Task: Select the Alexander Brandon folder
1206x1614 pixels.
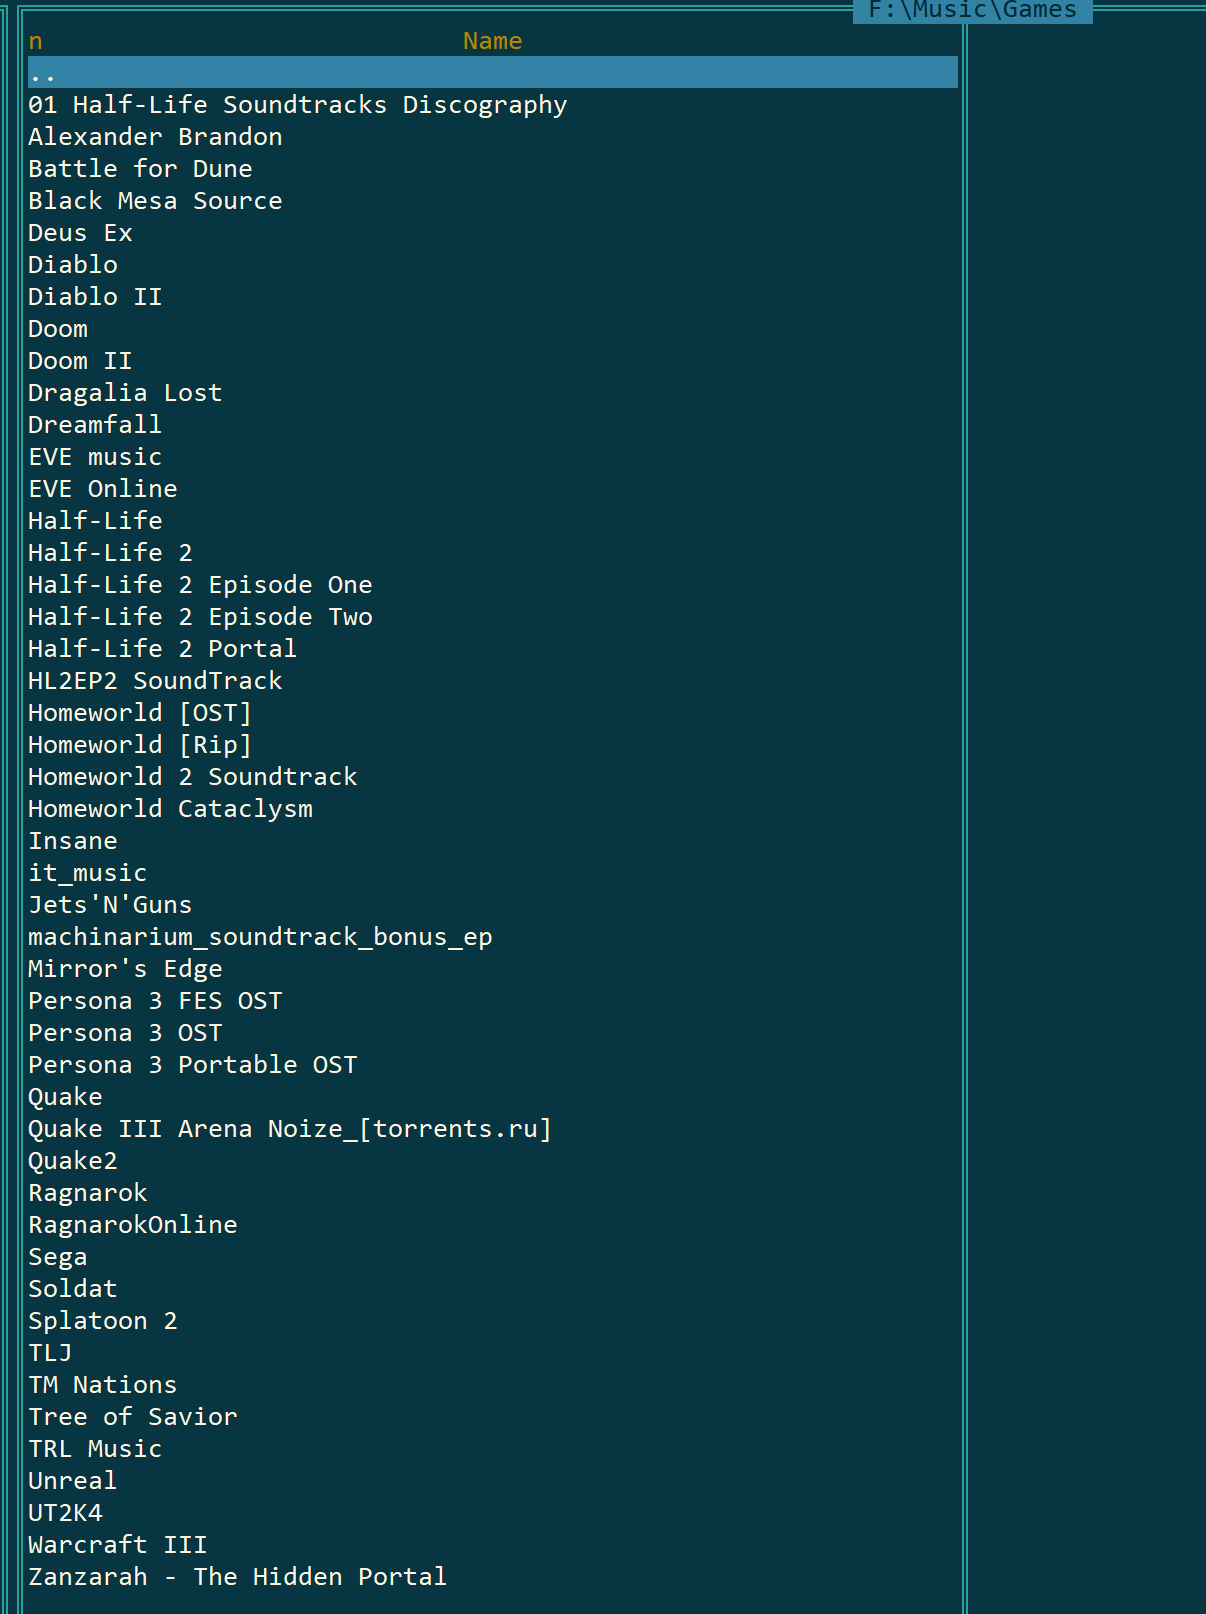Action: click(x=155, y=137)
